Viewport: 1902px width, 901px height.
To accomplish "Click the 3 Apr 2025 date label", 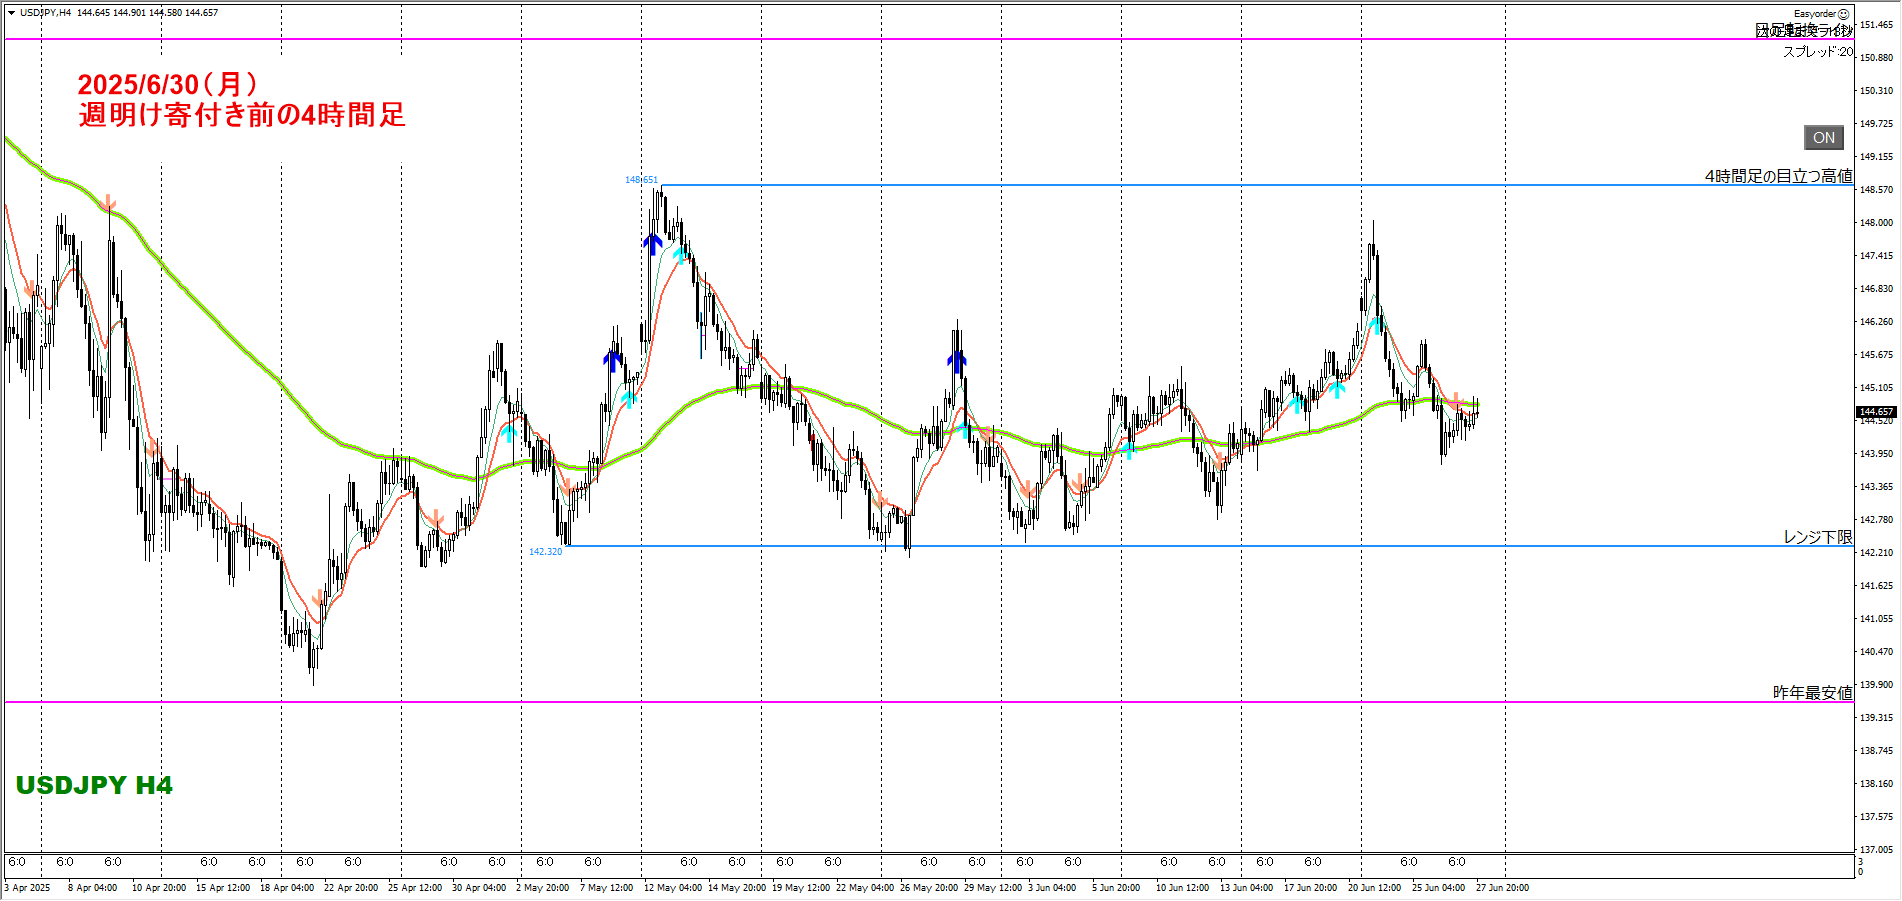I will tap(27, 888).
